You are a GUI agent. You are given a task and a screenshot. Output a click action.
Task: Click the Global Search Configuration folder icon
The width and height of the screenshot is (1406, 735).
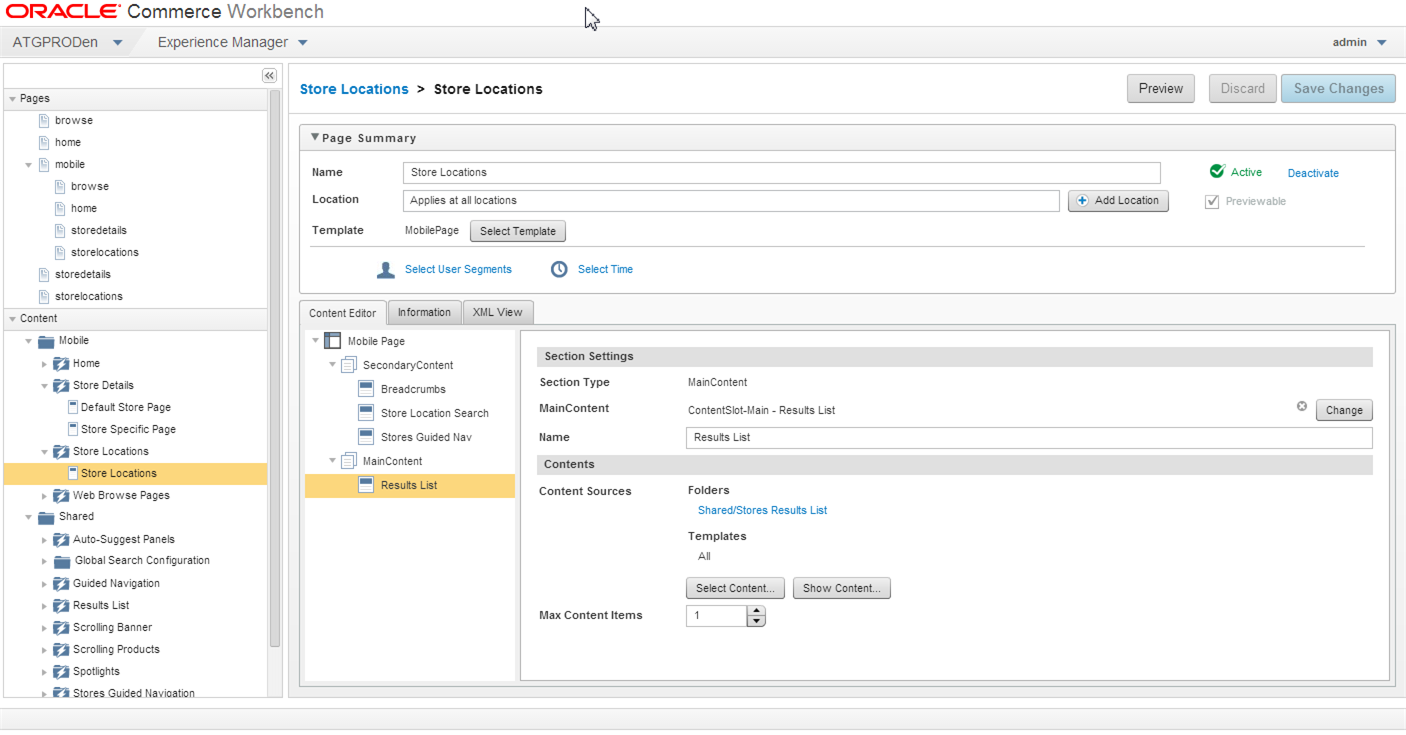click(x=62, y=561)
